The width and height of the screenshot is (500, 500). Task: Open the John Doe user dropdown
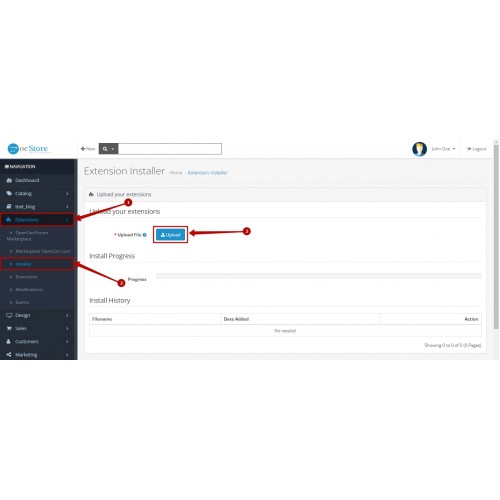(x=443, y=149)
